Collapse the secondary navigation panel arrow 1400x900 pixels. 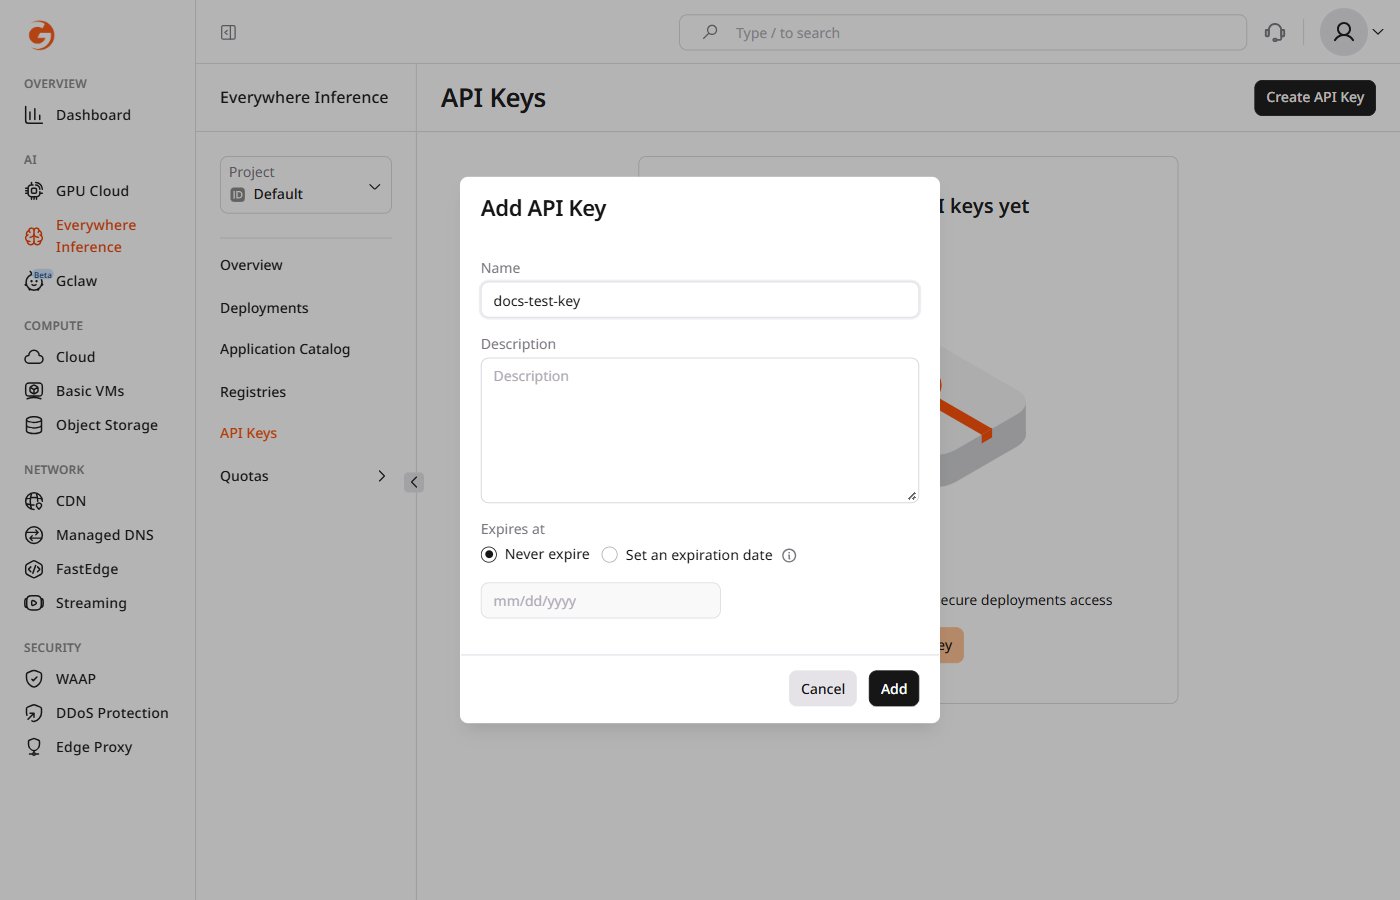[x=414, y=482]
